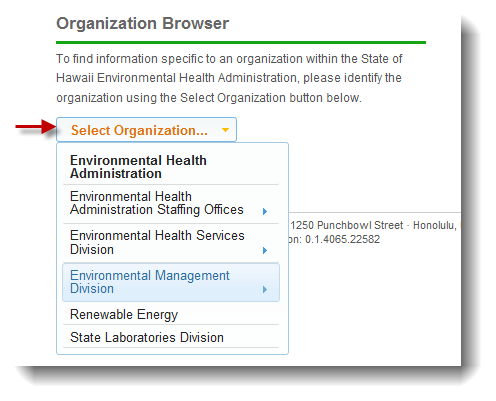
Task: Click the green divider line under the heading
Action: point(241,43)
